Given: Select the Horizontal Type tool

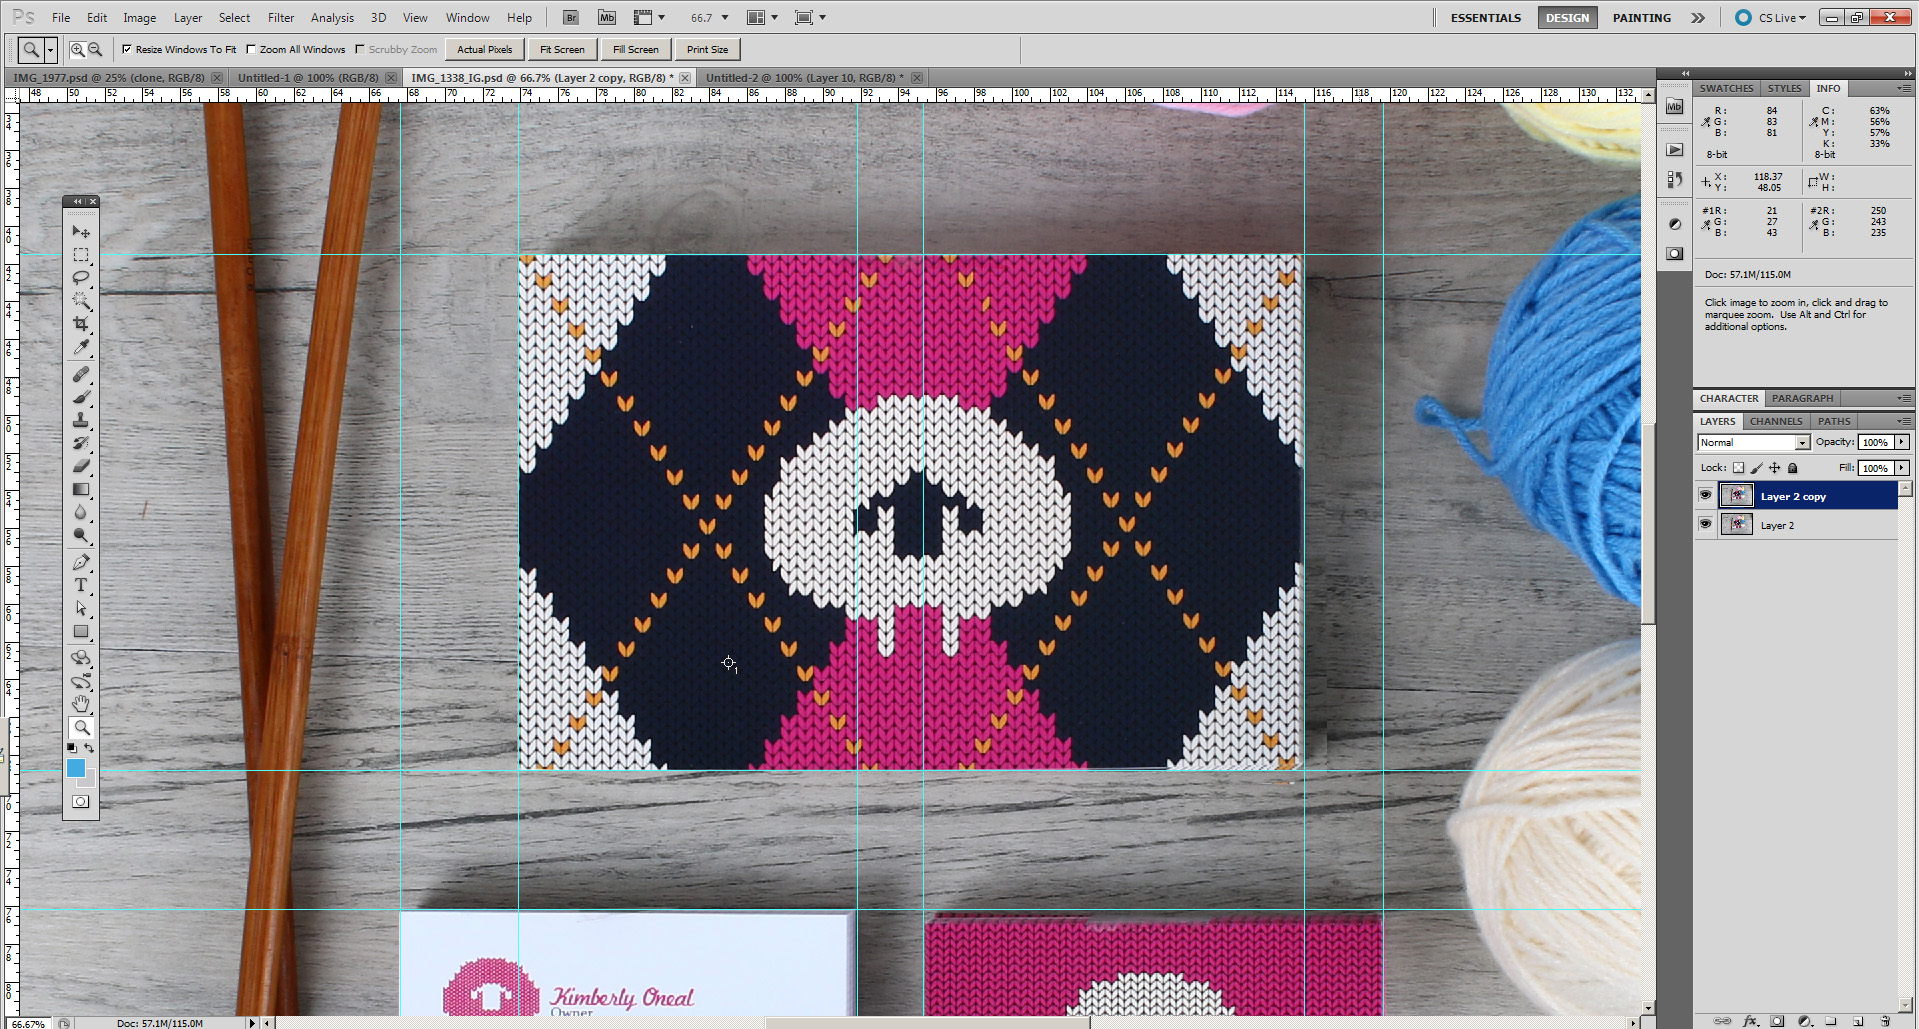Looking at the screenshot, I should click(x=81, y=586).
